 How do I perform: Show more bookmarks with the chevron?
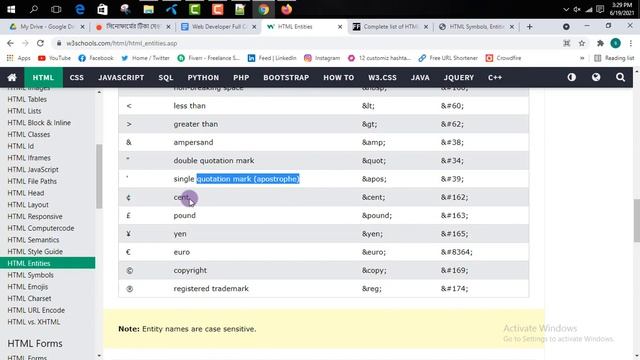pos(582,58)
